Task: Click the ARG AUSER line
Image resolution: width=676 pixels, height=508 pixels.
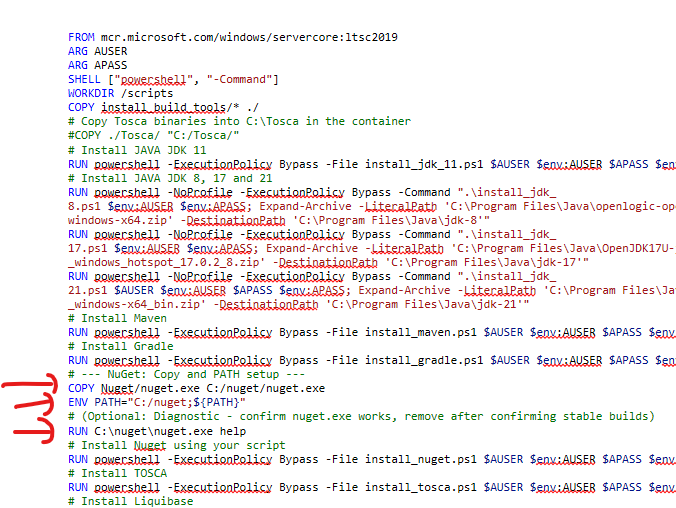Action: tap(97, 51)
